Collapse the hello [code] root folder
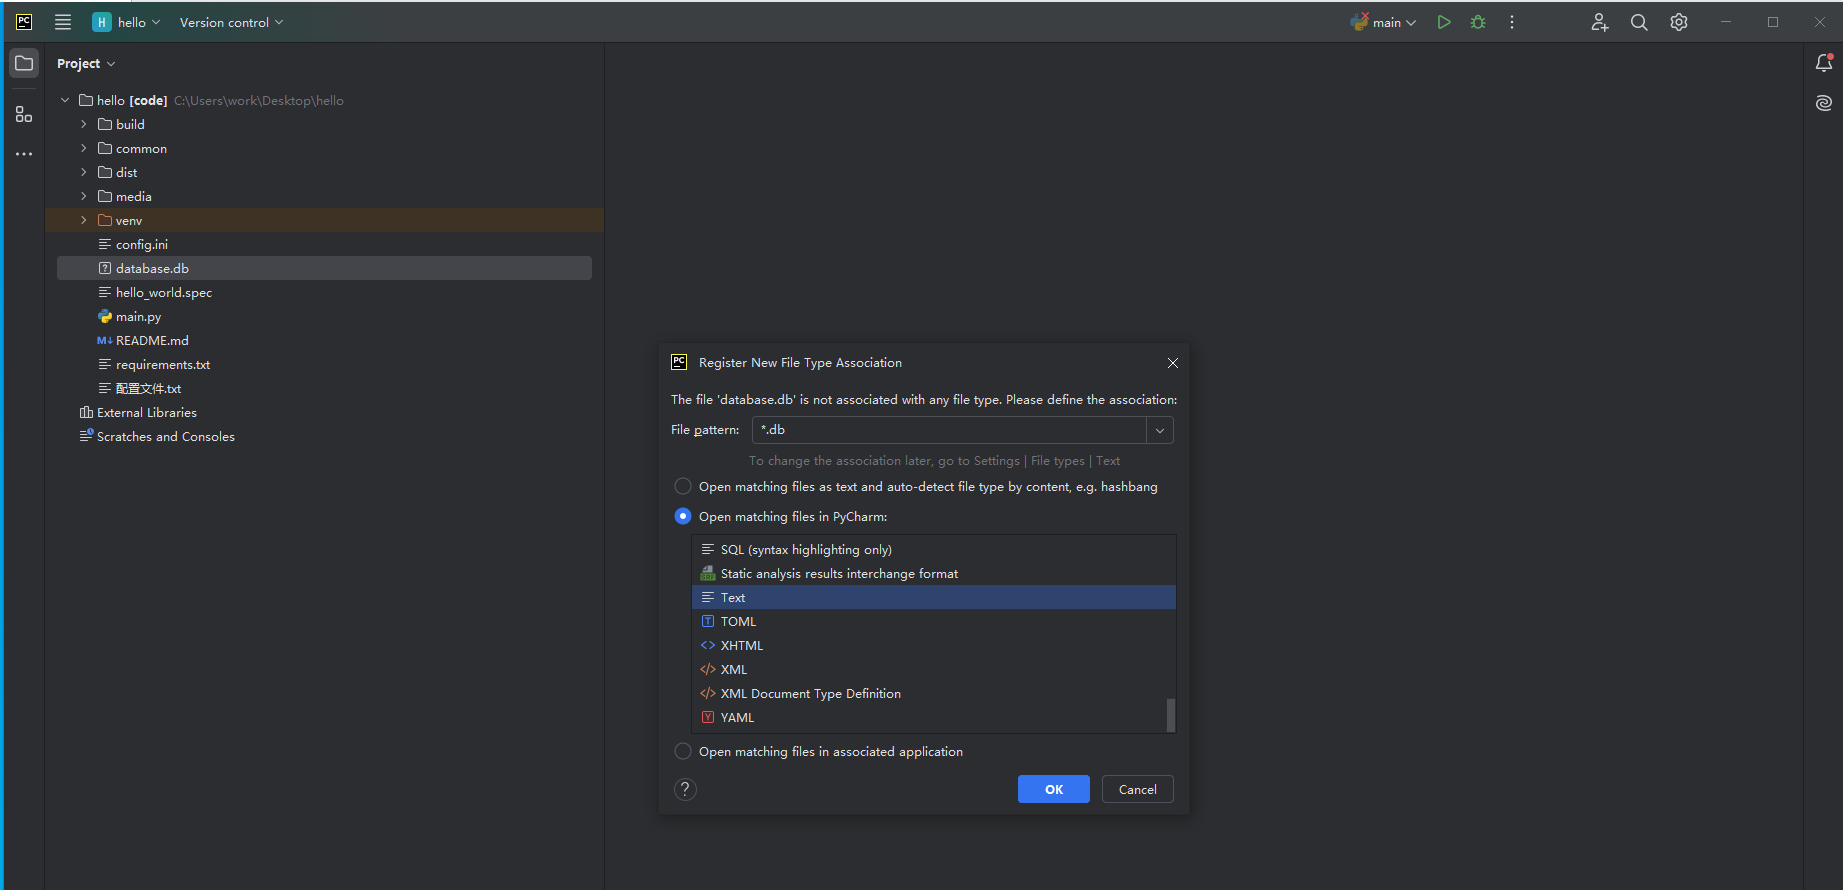Image resolution: width=1843 pixels, height=890 pixels. (x=65, y=100)
